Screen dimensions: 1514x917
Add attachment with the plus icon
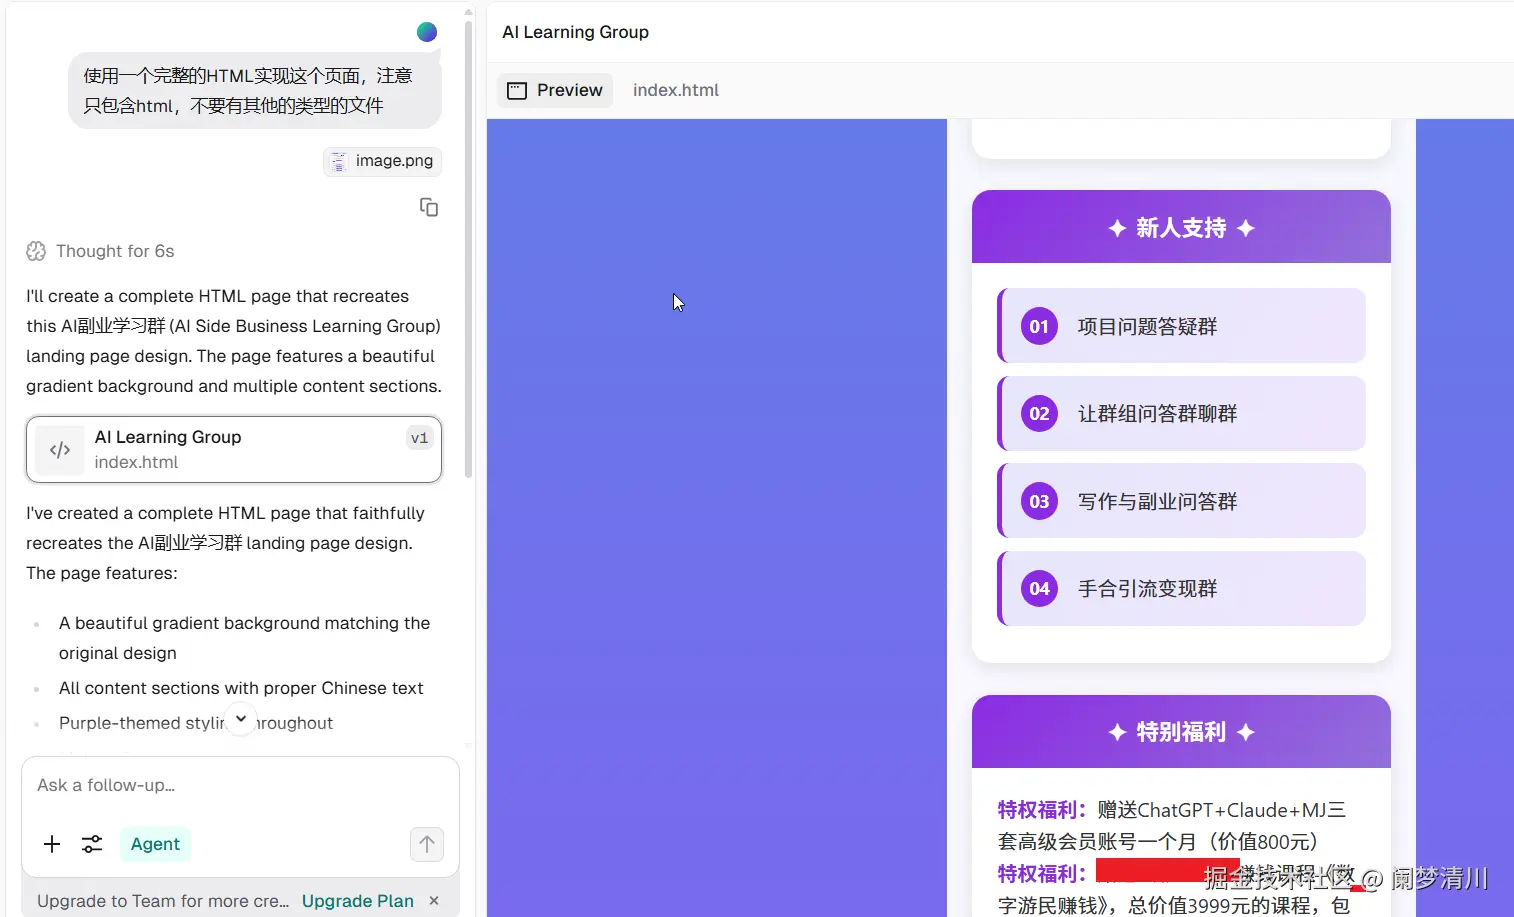(52, 844)
